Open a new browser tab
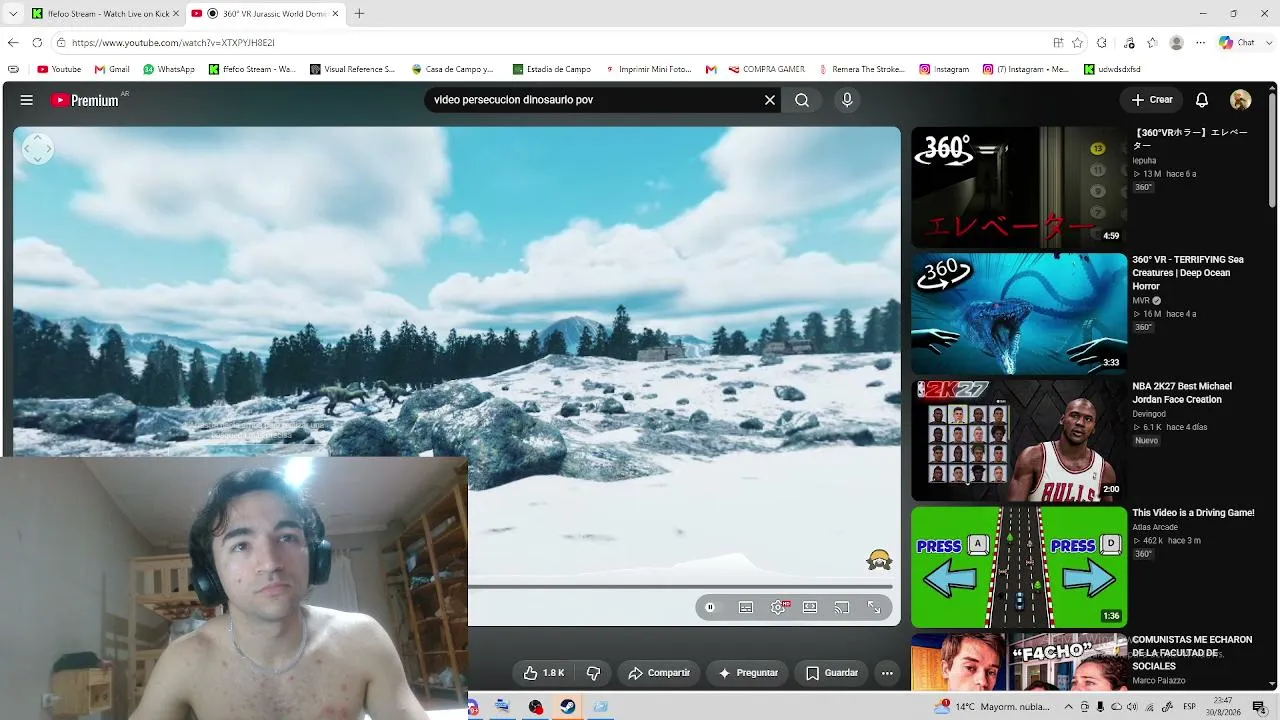Viewport: 1280px width, 720px height. [x=359, y=14]
